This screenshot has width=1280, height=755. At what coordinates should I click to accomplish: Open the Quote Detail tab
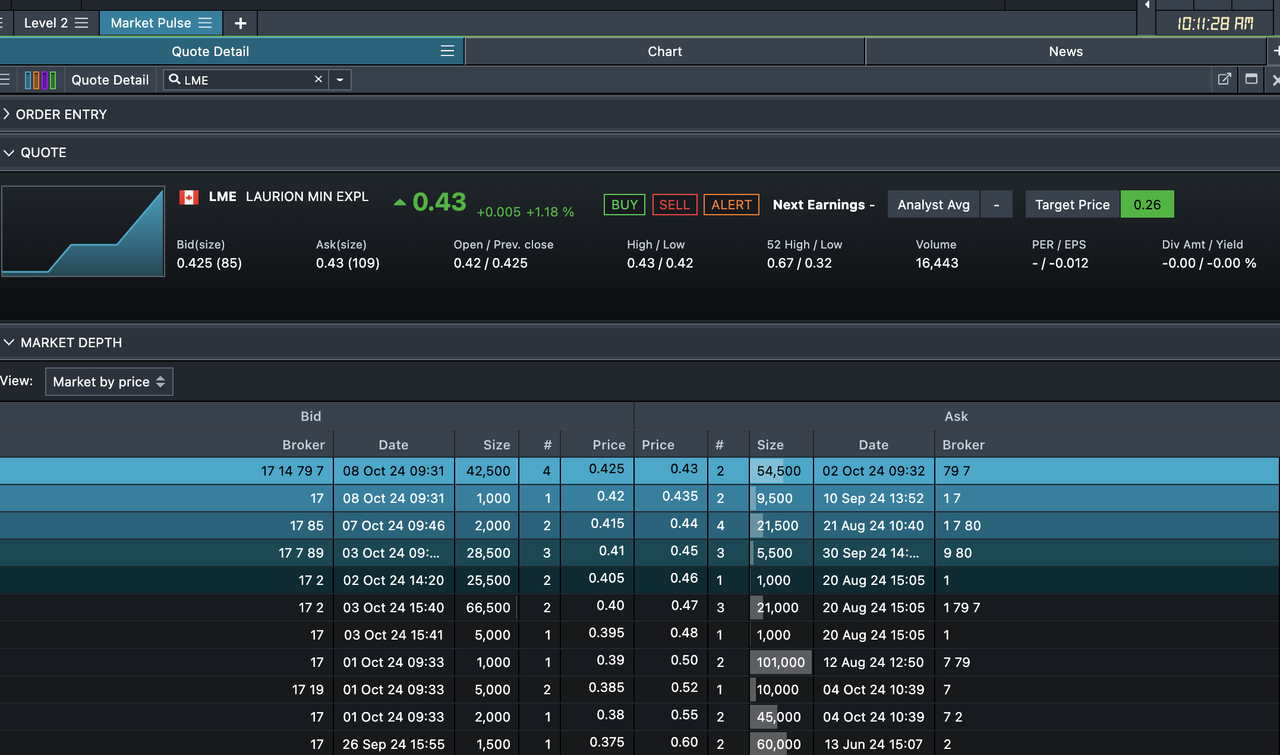click(210, 51)
